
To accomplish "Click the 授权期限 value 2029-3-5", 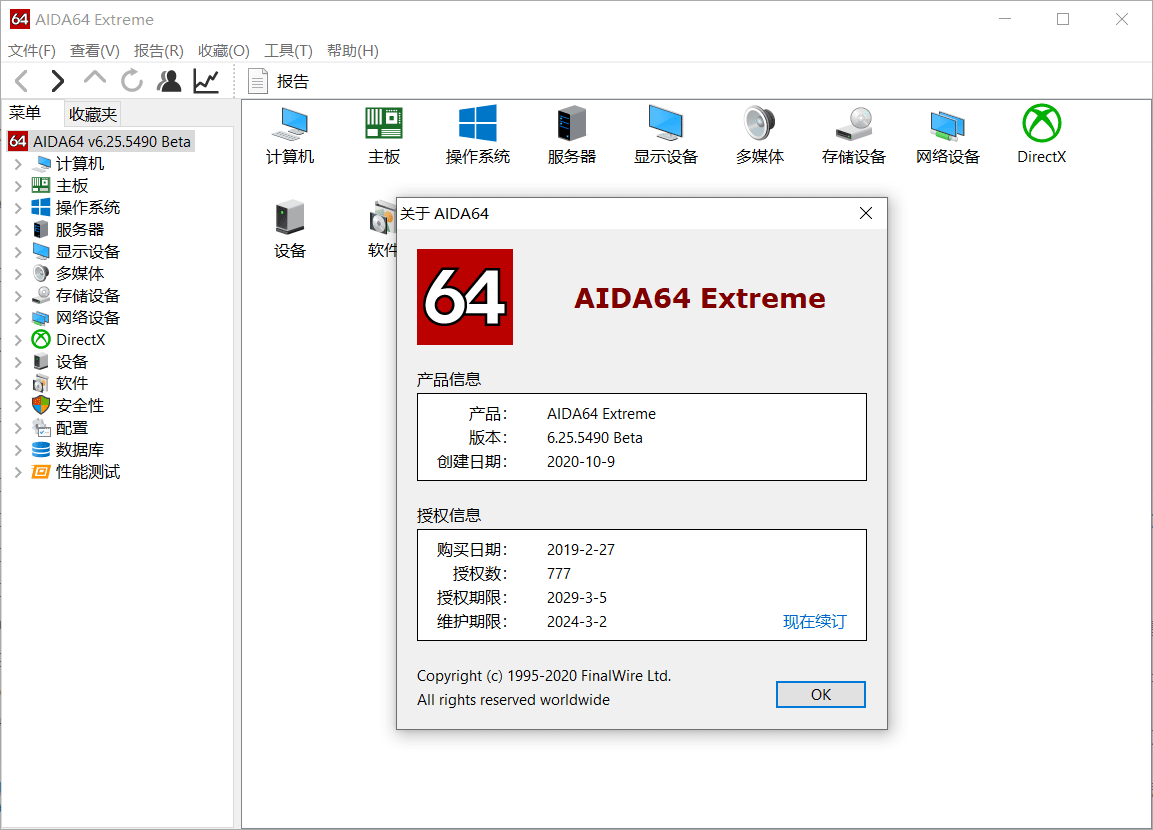I will [x=576, y=598].
